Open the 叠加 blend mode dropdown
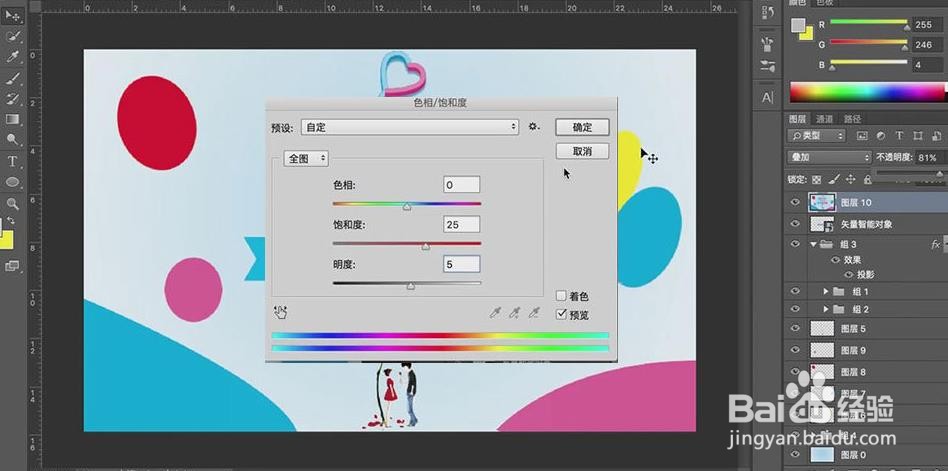This screenshot has width=948, height=471. (829, 157)
